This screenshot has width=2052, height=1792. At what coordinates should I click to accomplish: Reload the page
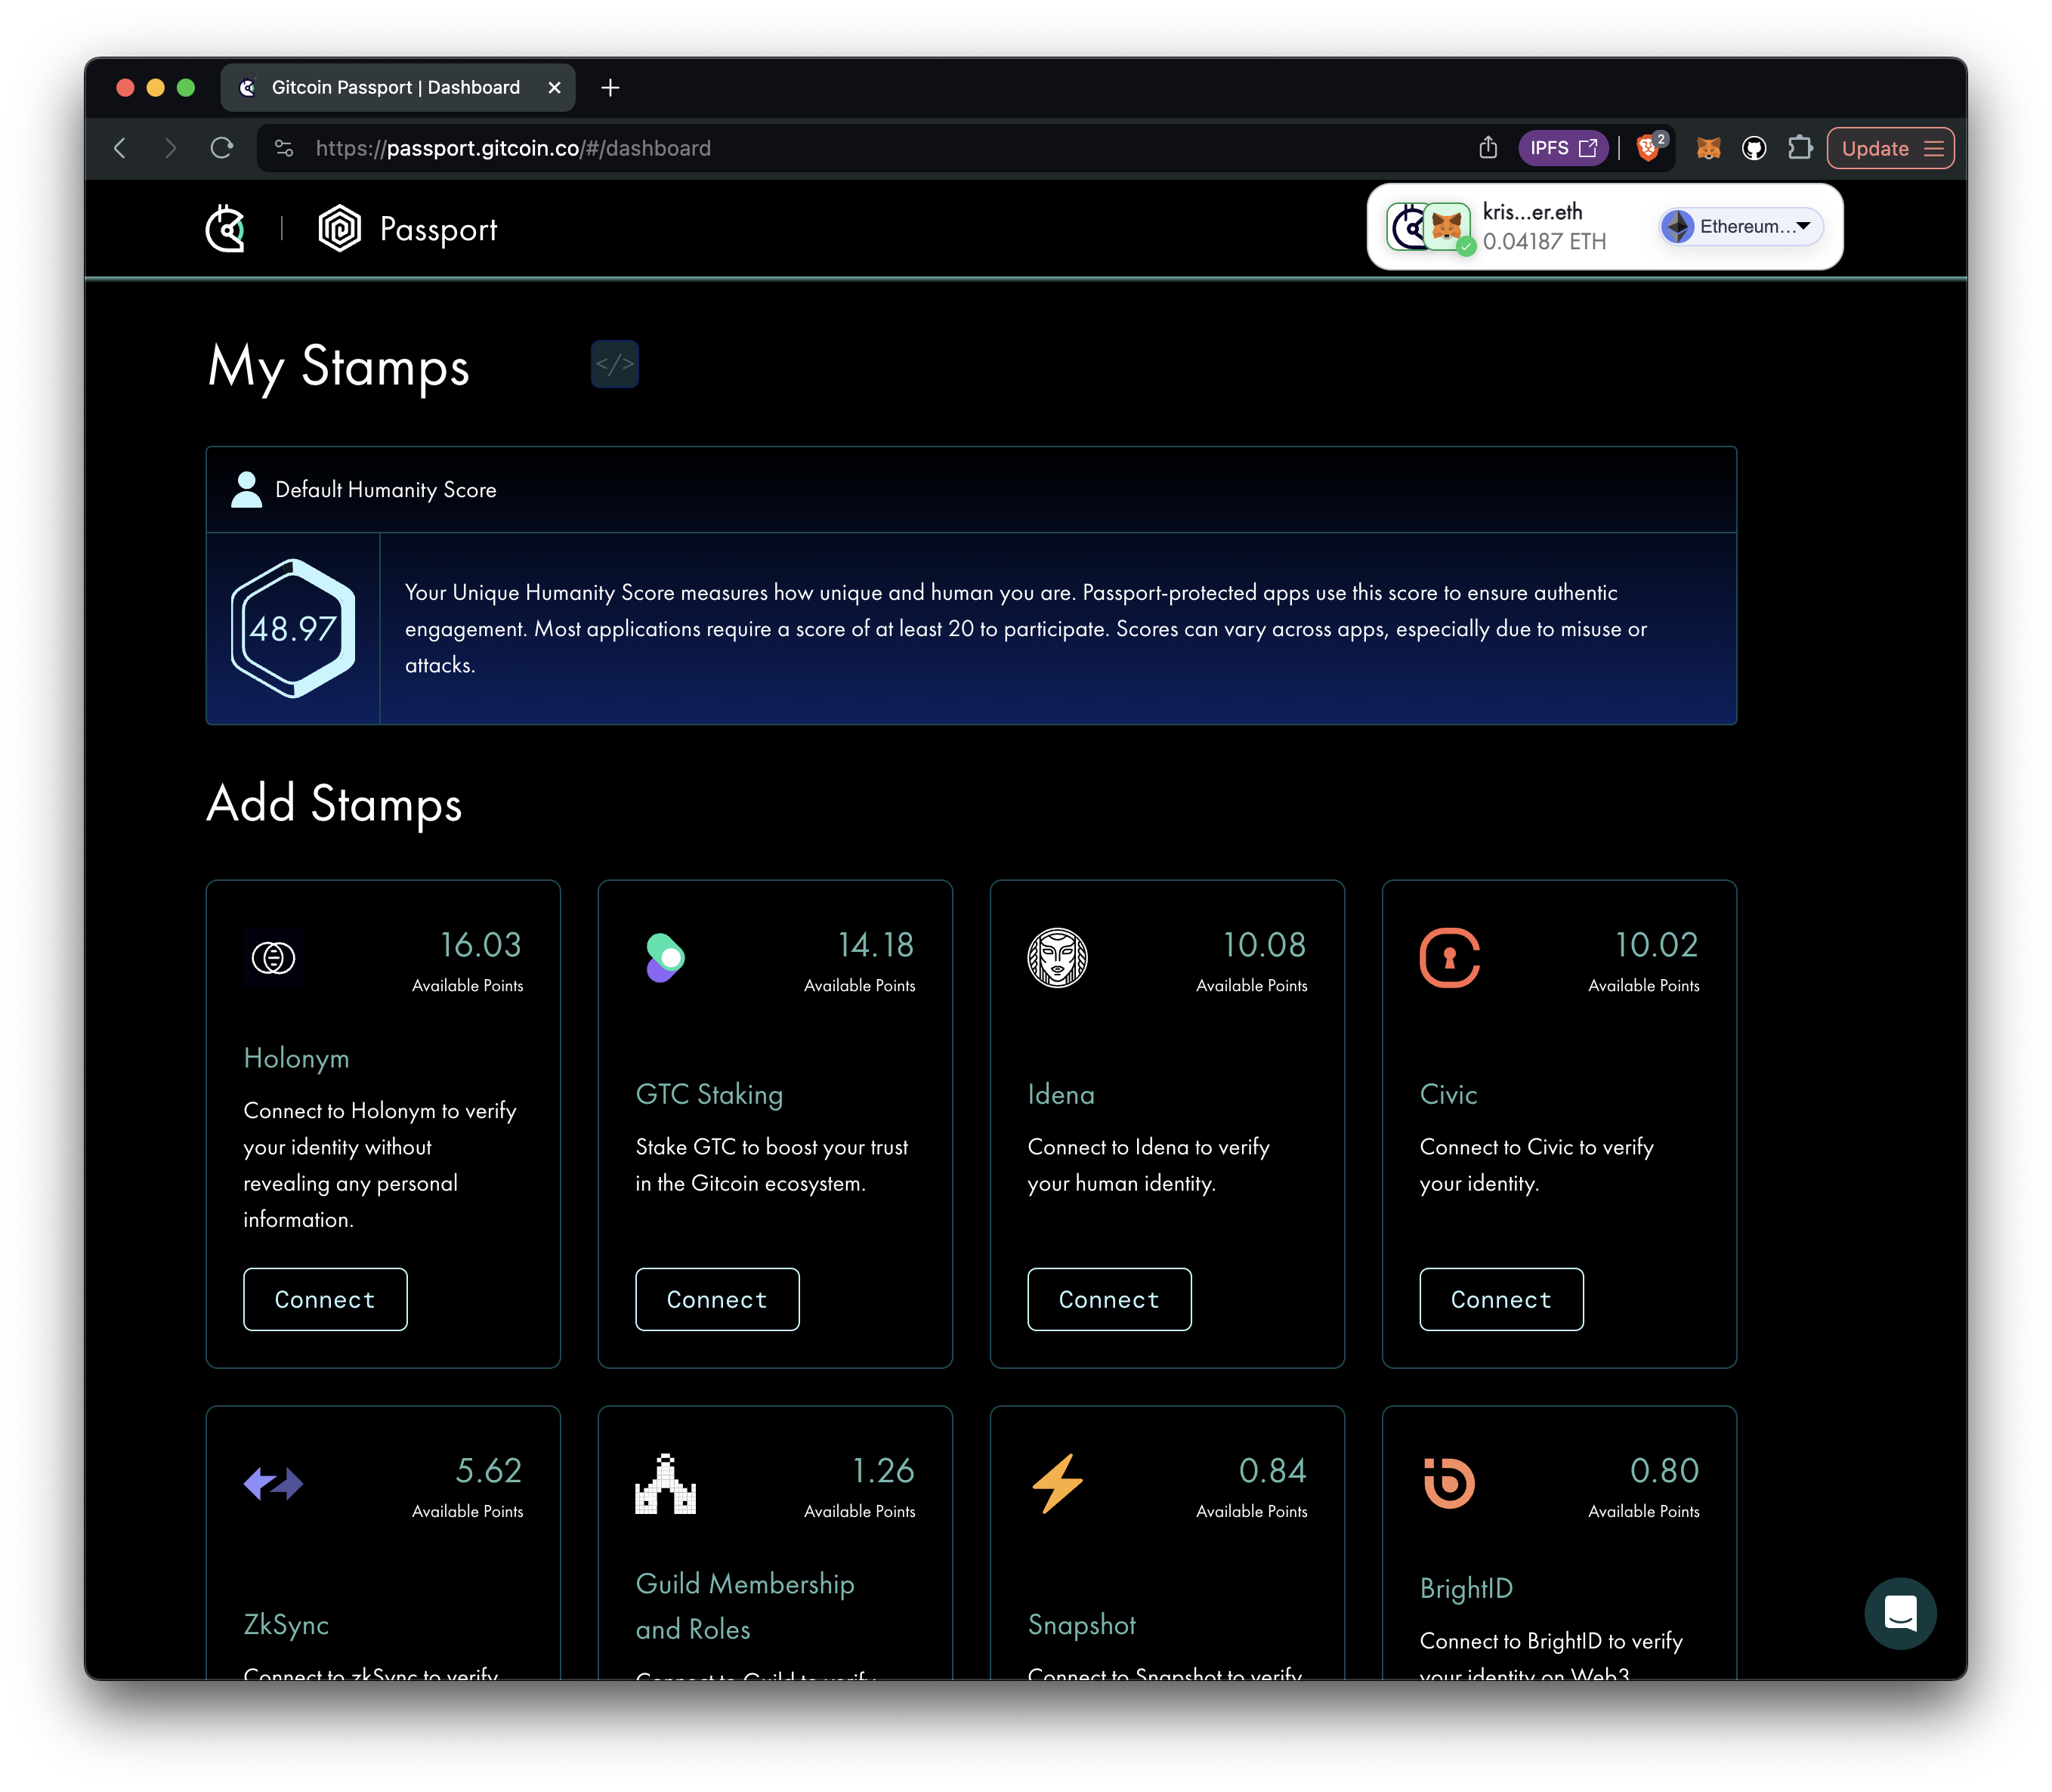click(x=221, y=148)
